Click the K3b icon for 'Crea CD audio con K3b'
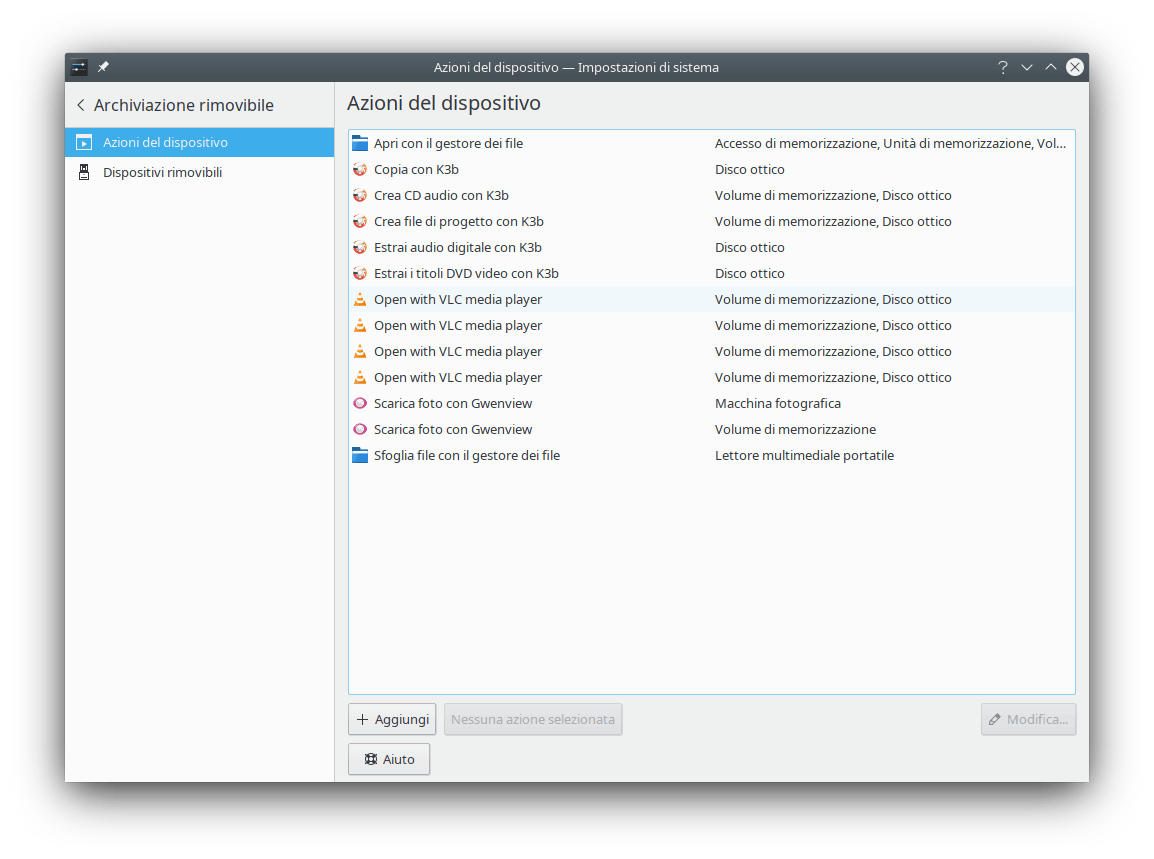Viewport: 1154px width, 859px height. tap(360, 196)
